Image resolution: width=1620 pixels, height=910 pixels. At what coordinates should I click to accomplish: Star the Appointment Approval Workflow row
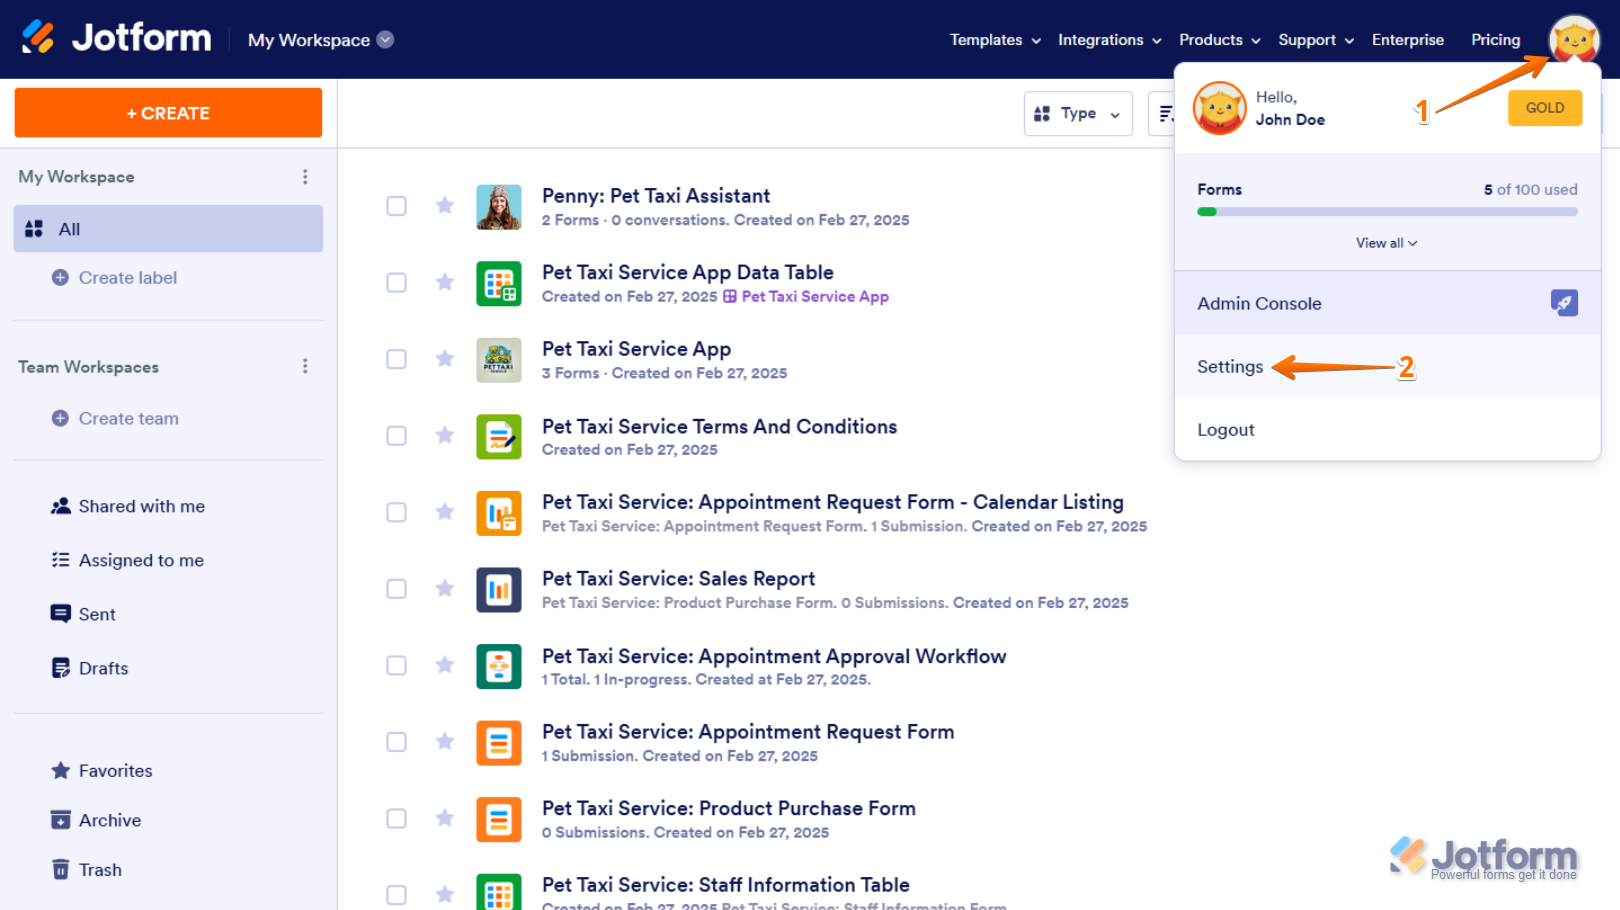[445, 665]
